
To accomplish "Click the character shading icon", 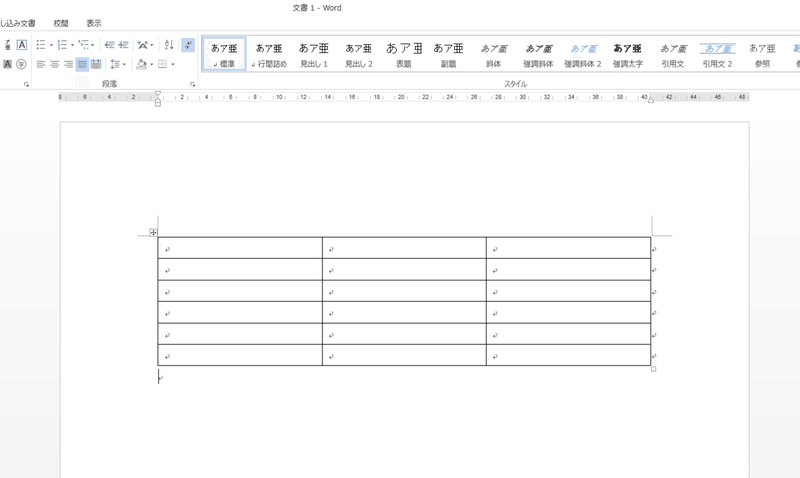I will (x=7, y=64).
